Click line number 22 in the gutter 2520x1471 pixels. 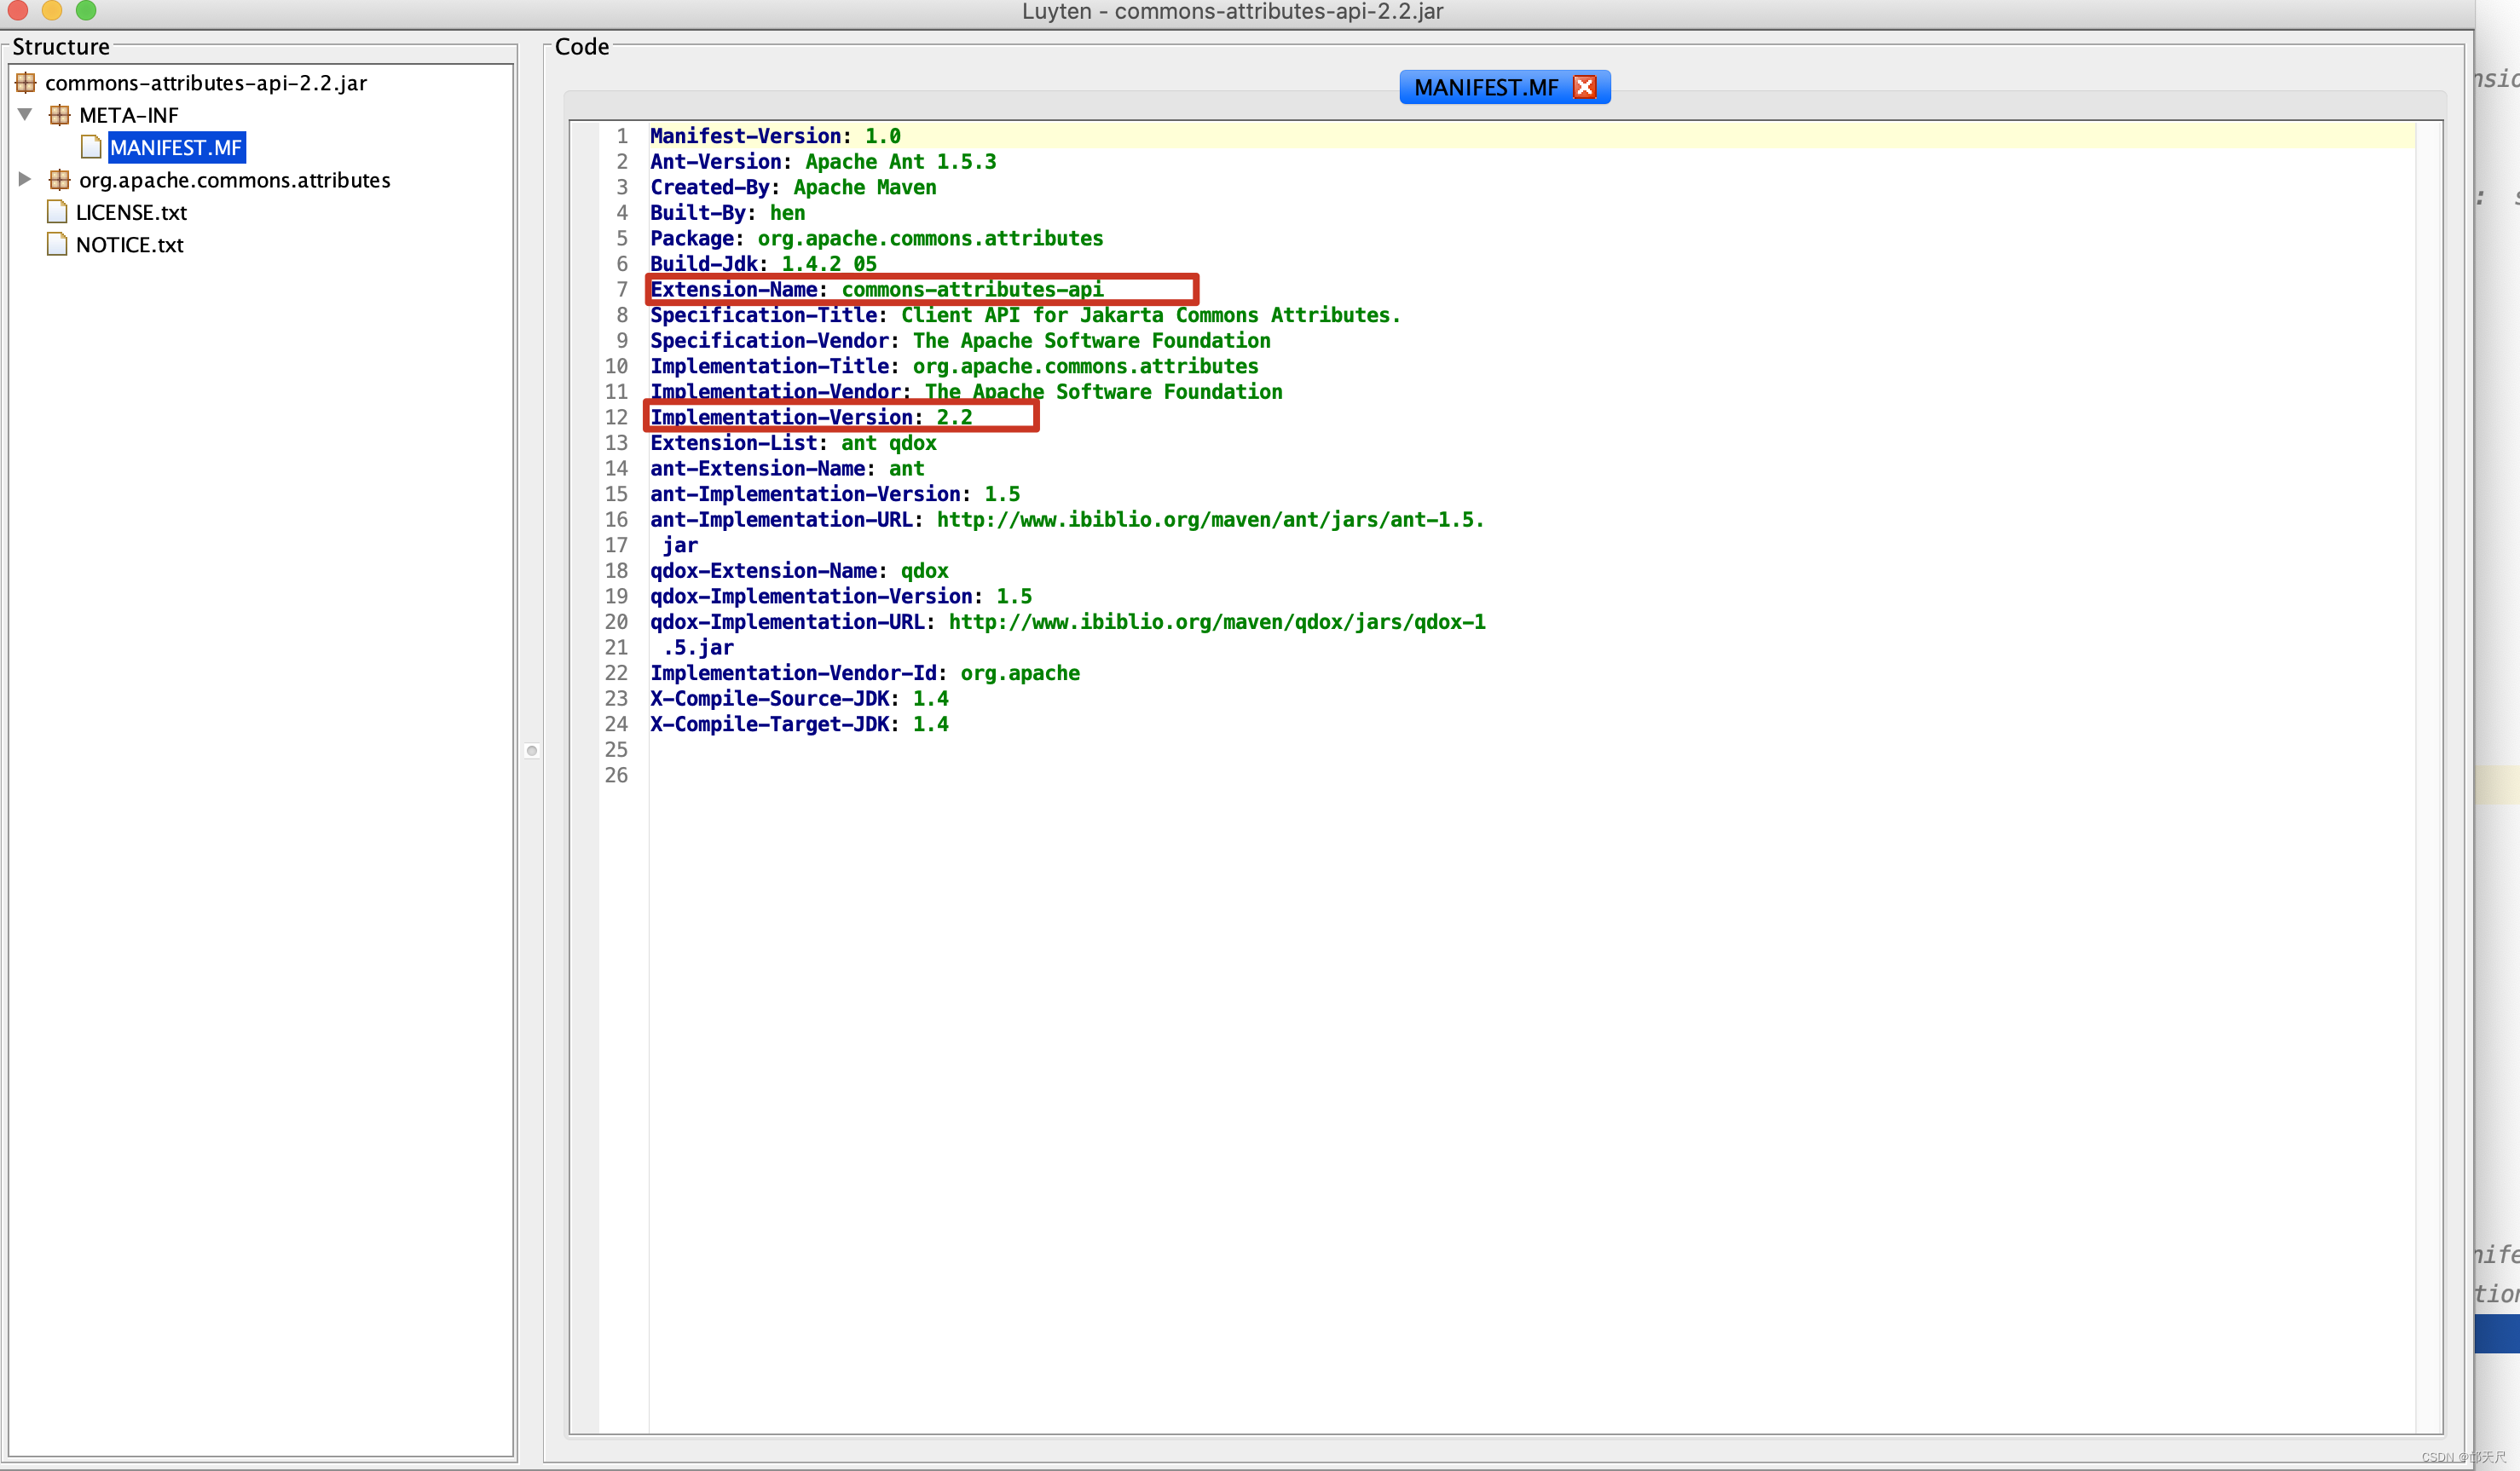616,673
